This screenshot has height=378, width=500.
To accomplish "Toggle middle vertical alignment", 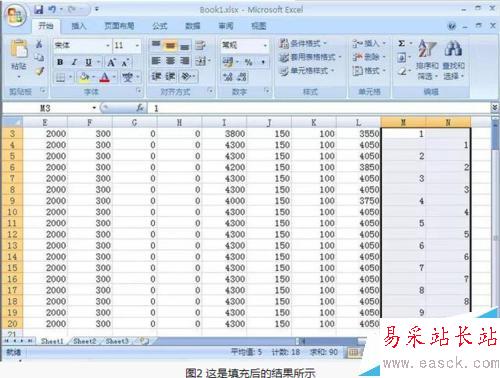I will tap(170, 45).
